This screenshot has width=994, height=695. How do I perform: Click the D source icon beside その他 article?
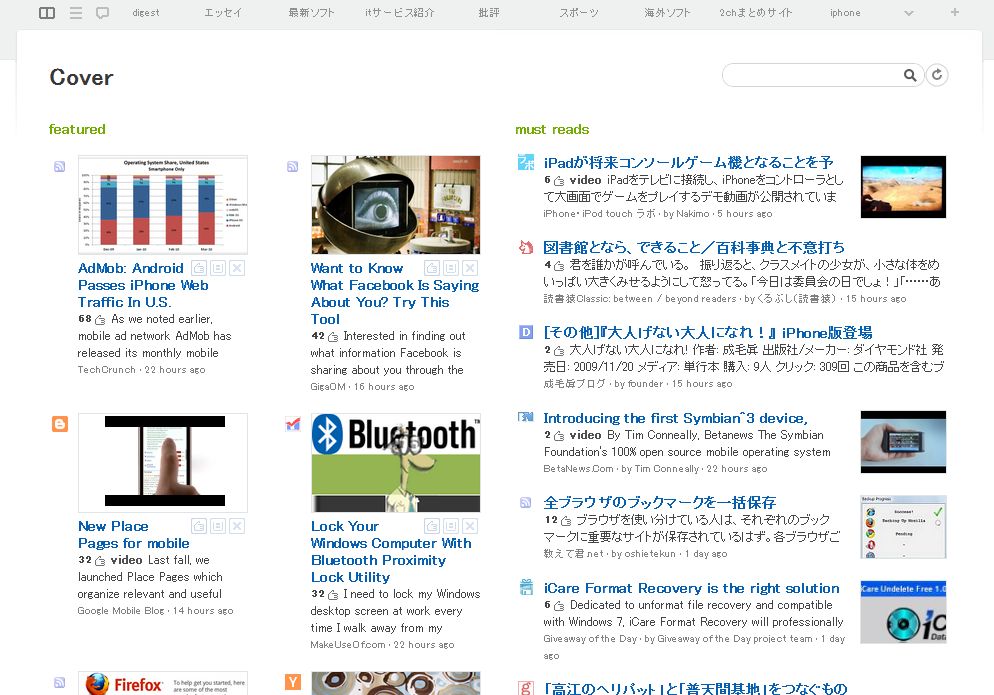[x=526, y=332]
